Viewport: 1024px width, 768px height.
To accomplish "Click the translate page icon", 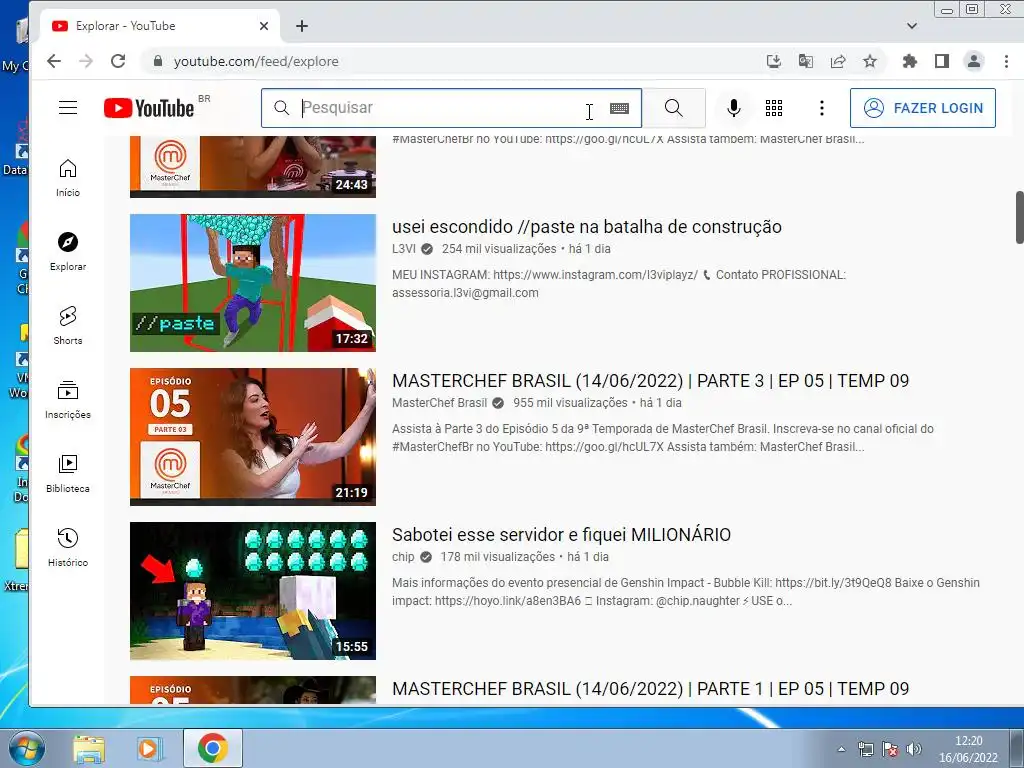I will tap(806, 61).
